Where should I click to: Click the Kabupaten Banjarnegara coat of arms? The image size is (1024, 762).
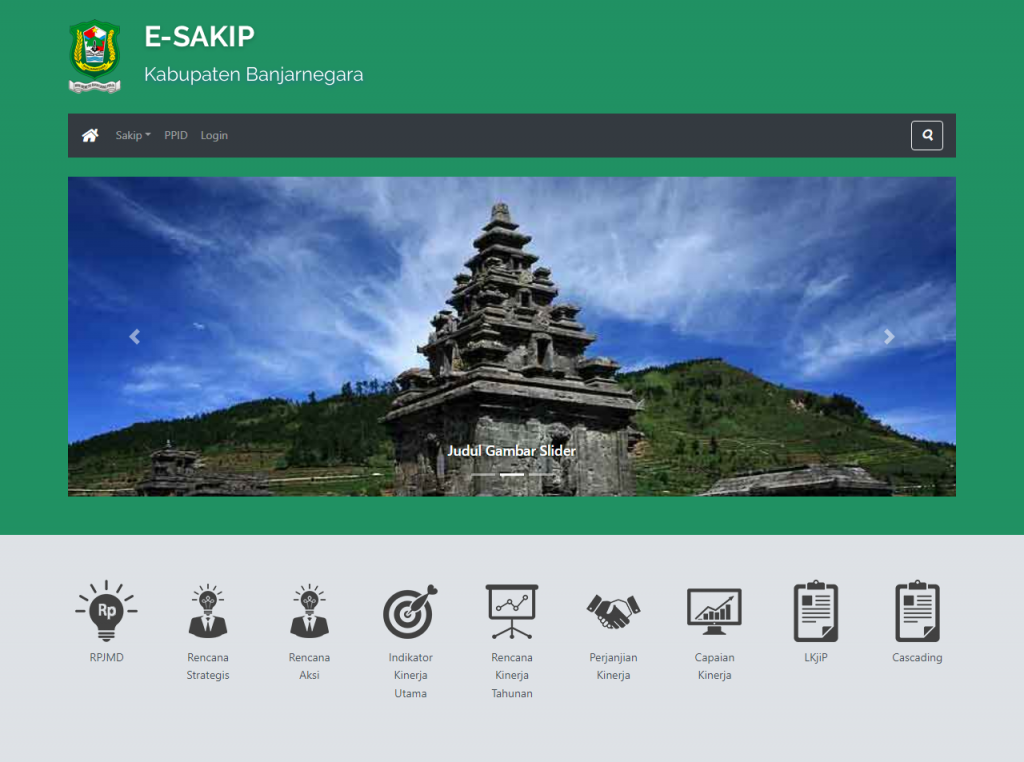[93, 55]
